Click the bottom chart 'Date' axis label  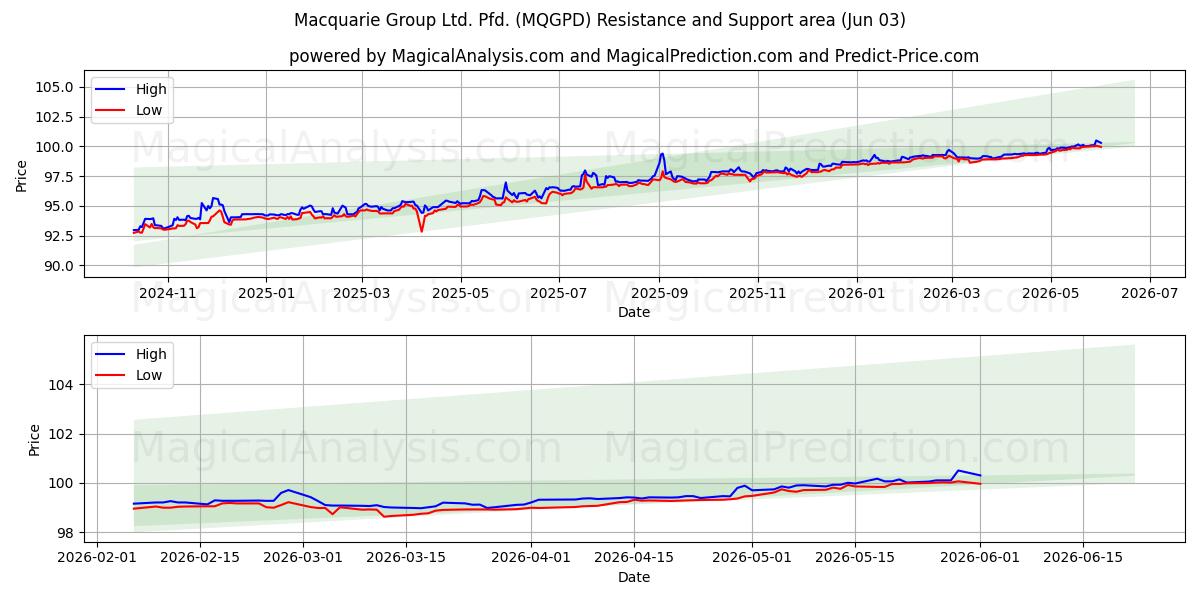pos(634,577)
